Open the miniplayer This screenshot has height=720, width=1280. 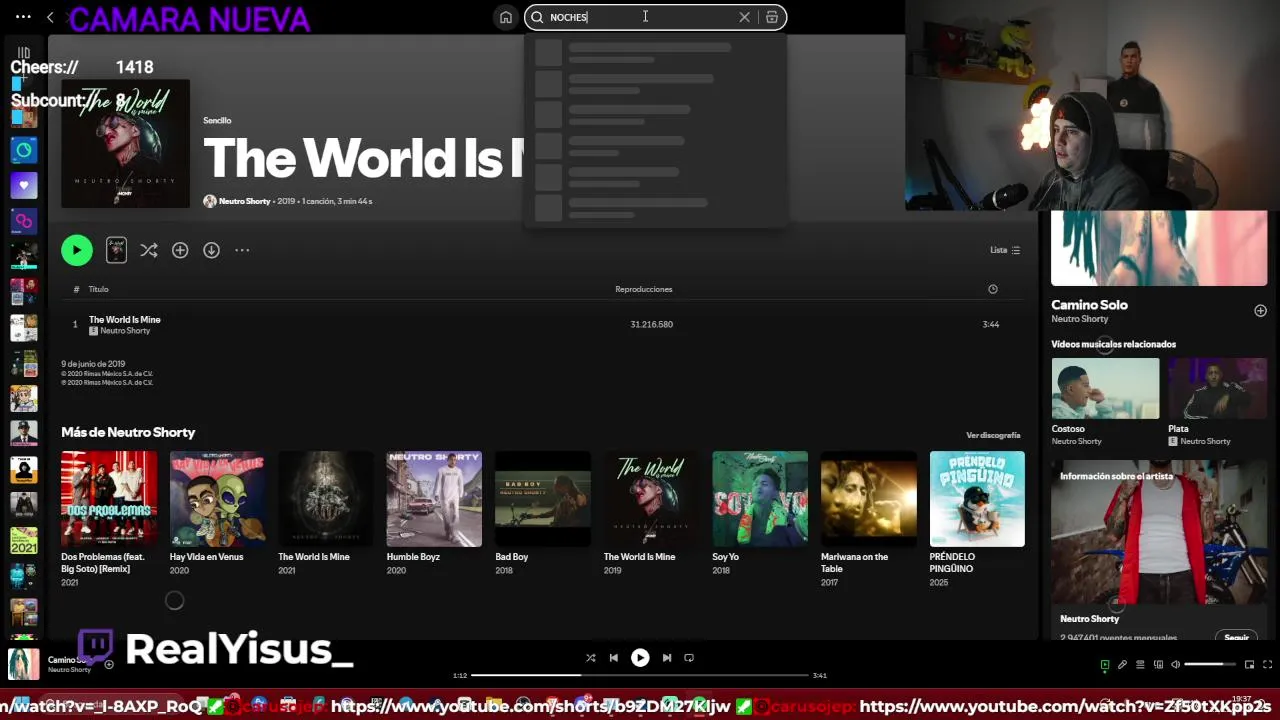[1249, 665]
